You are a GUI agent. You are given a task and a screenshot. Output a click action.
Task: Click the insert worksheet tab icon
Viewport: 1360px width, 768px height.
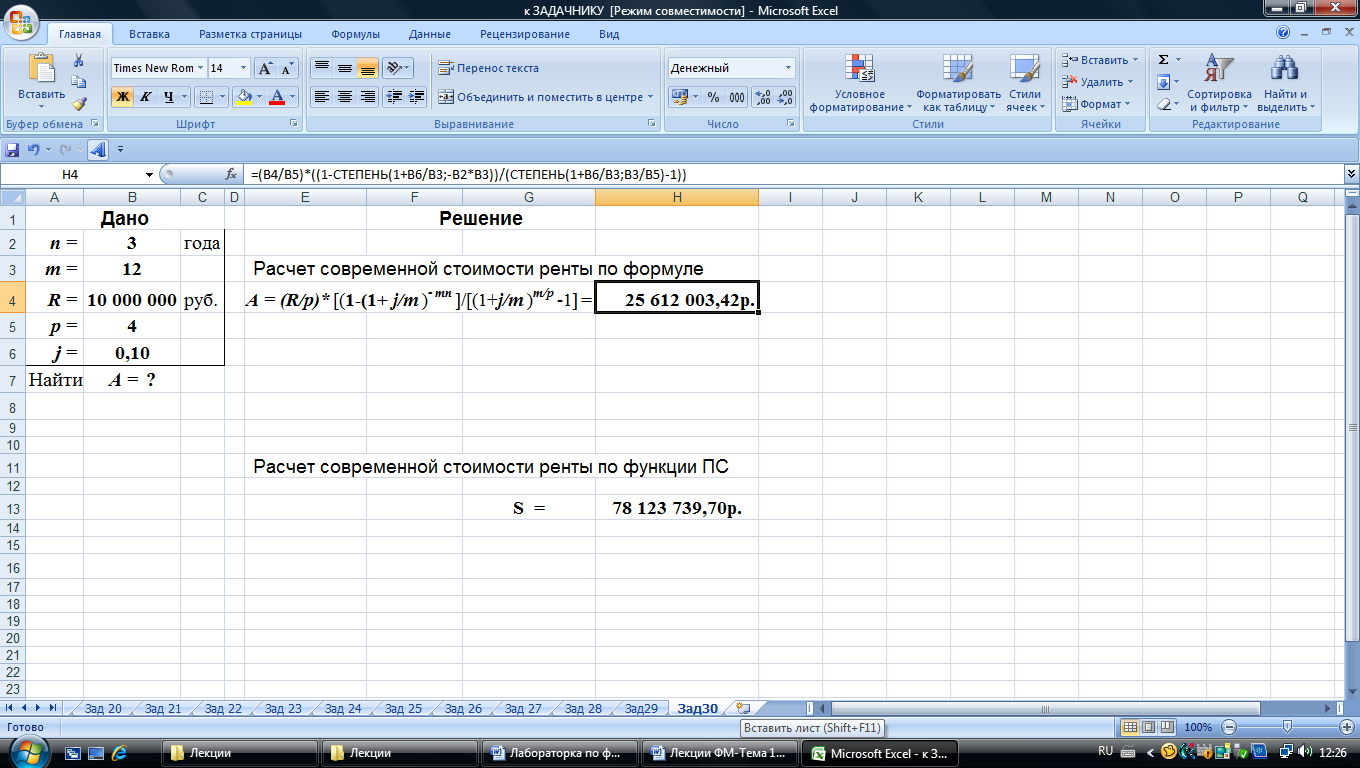tap(743, 708)
